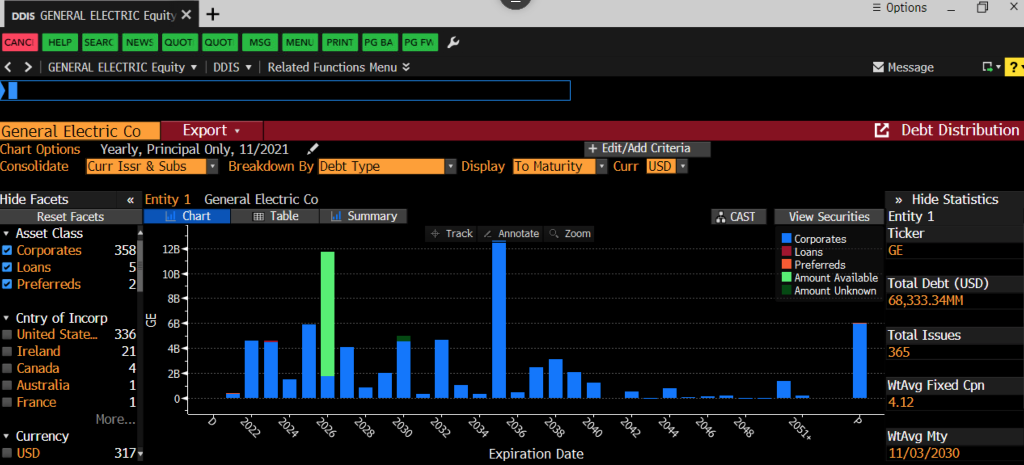Go forward with the right arrow
The width and height of the screenshot is (1024, 465).
[x=28, y=67]
